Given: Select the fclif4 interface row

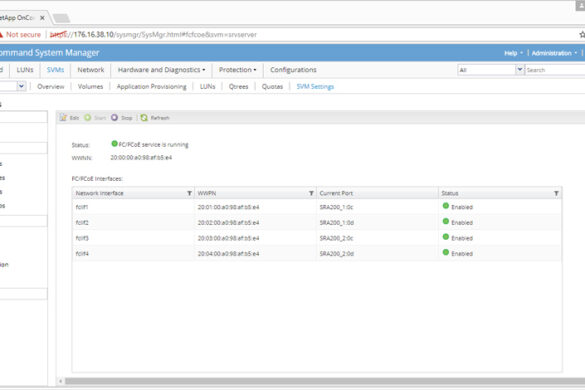Looking at the screenshot, I should click(317, 253).
